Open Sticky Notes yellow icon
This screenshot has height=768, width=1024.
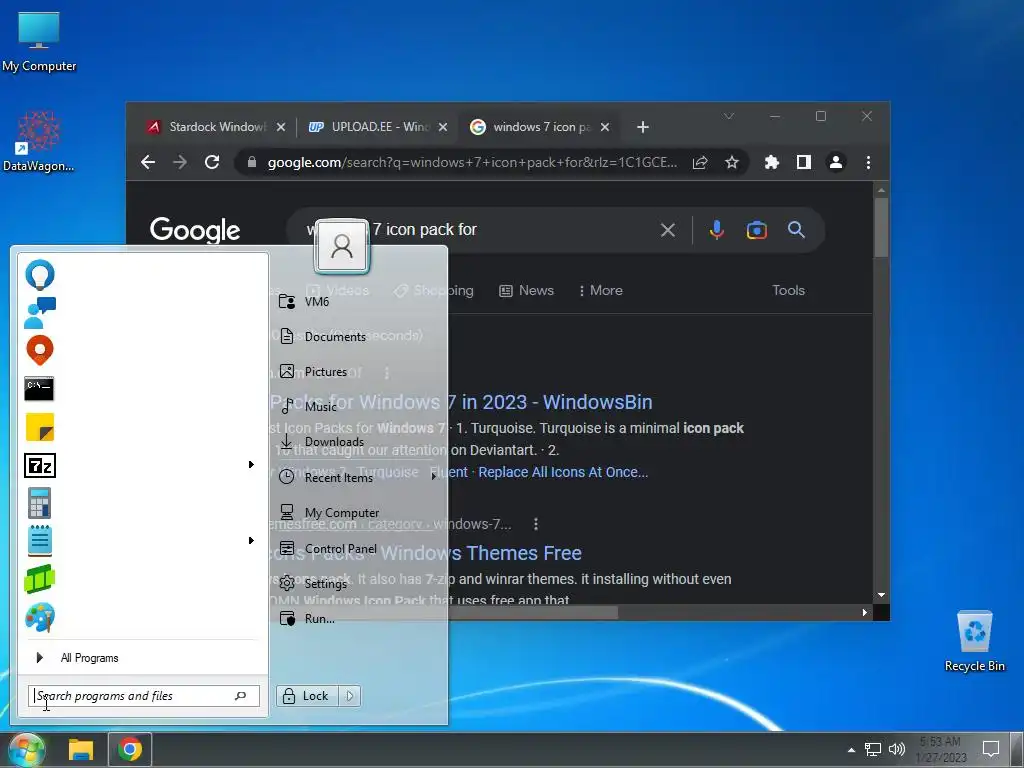tap(40, 427)
